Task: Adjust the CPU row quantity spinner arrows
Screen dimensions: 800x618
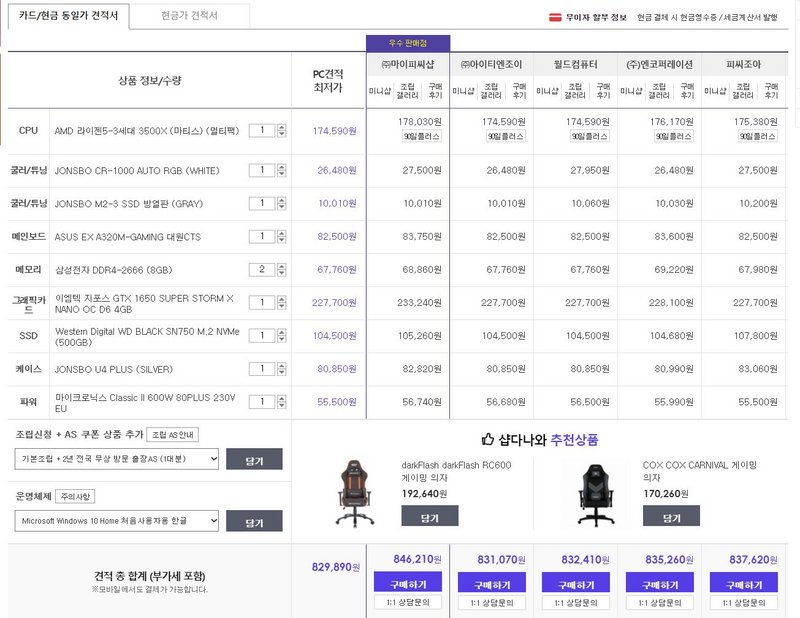Action: [x=282, y=131]
